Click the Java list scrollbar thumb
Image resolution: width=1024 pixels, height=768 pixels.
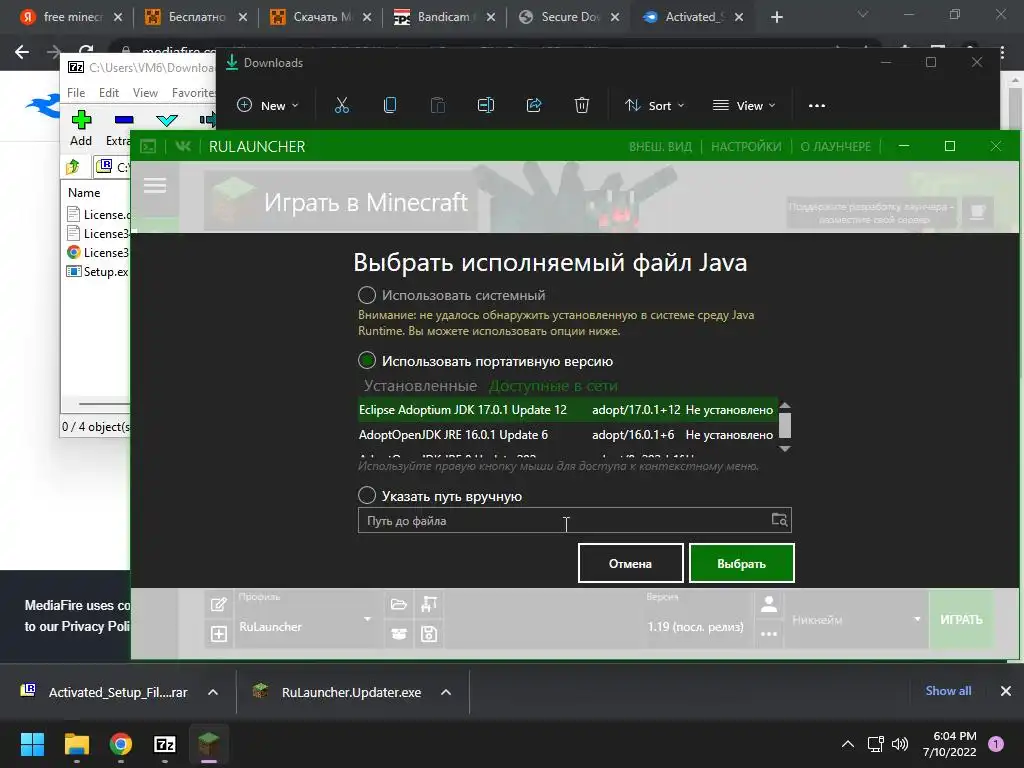click(x=786, y=424)
